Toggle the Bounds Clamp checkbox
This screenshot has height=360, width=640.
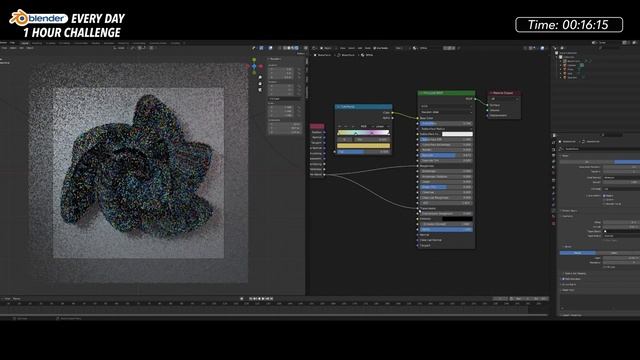[x=605, y=204]
